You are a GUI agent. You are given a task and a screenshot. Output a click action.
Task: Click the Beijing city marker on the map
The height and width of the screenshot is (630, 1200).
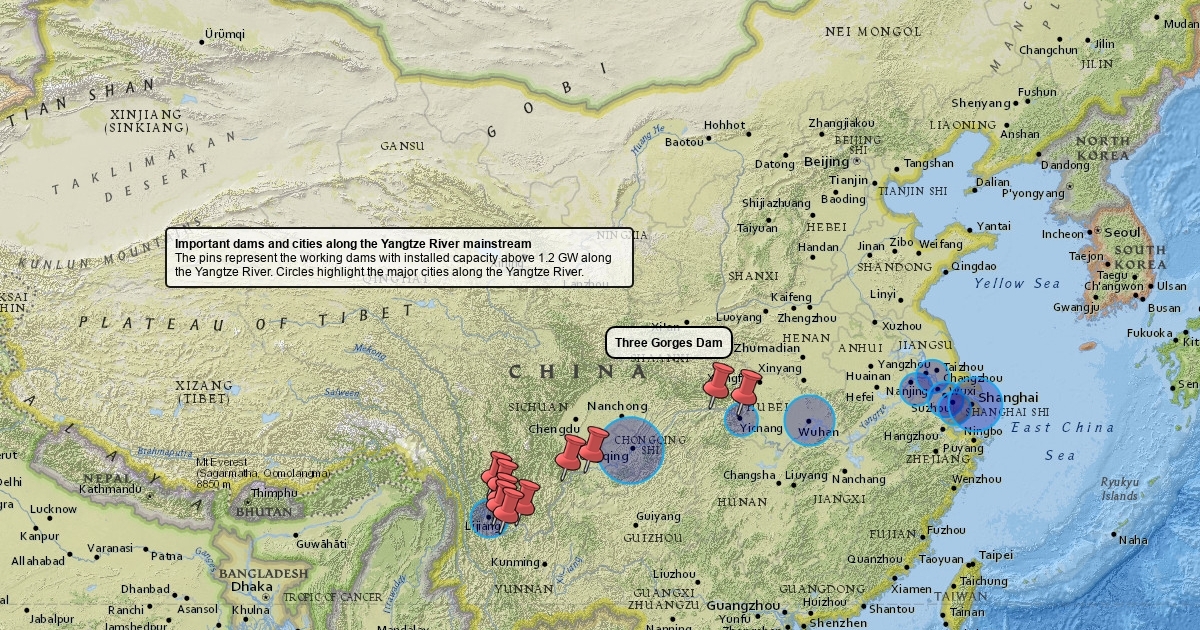(857, 161)
